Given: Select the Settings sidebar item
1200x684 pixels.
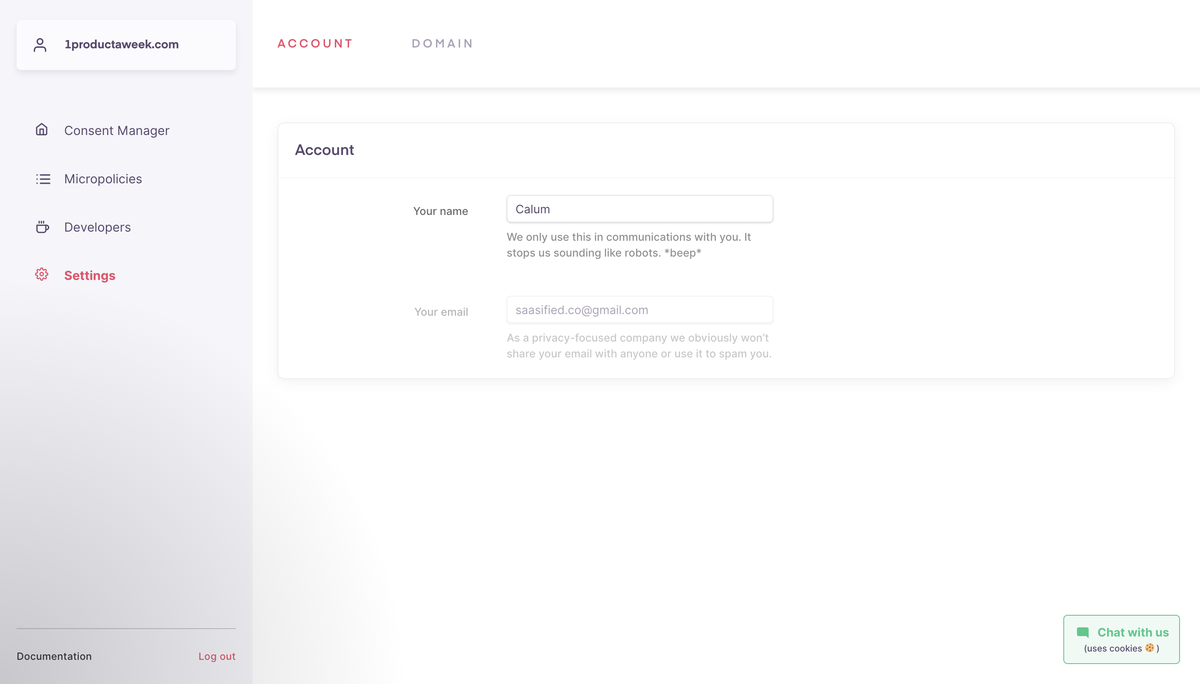Looking at the screenshot, I should [90, 276].
